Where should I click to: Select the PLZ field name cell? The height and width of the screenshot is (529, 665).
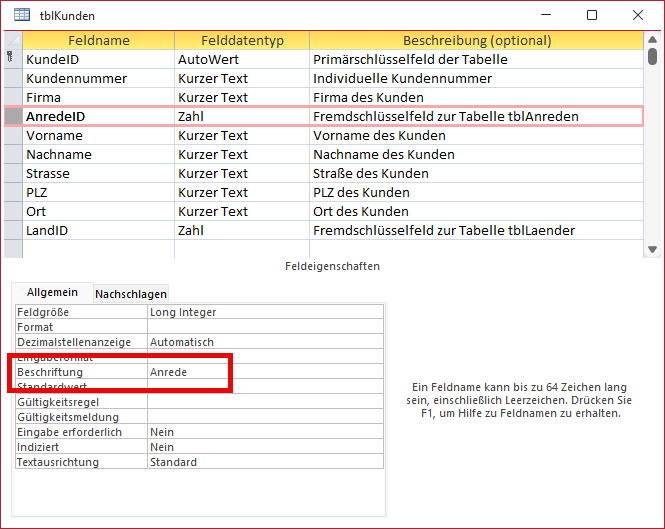(98, 193)
